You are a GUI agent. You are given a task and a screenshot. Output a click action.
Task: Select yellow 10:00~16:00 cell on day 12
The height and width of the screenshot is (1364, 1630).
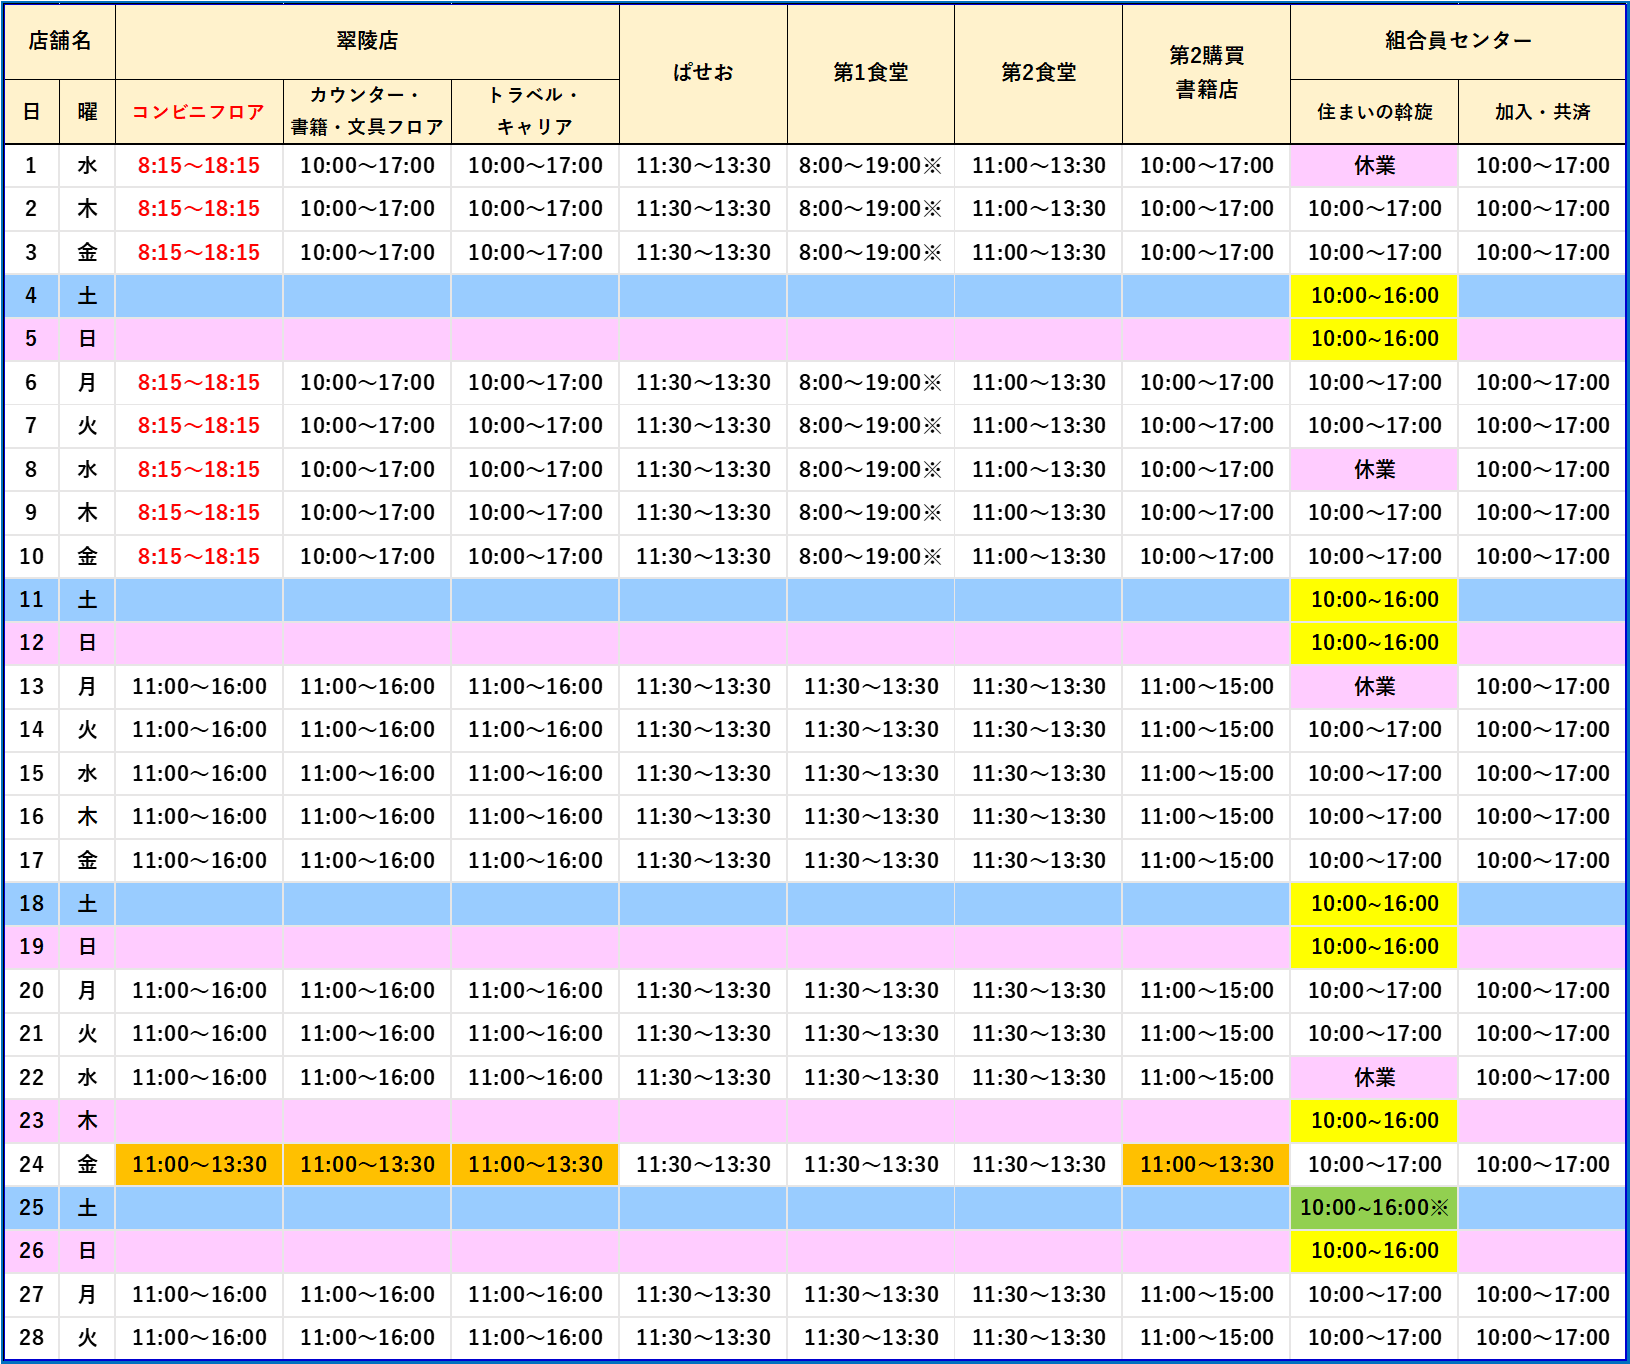click(x=1375, y=643)
